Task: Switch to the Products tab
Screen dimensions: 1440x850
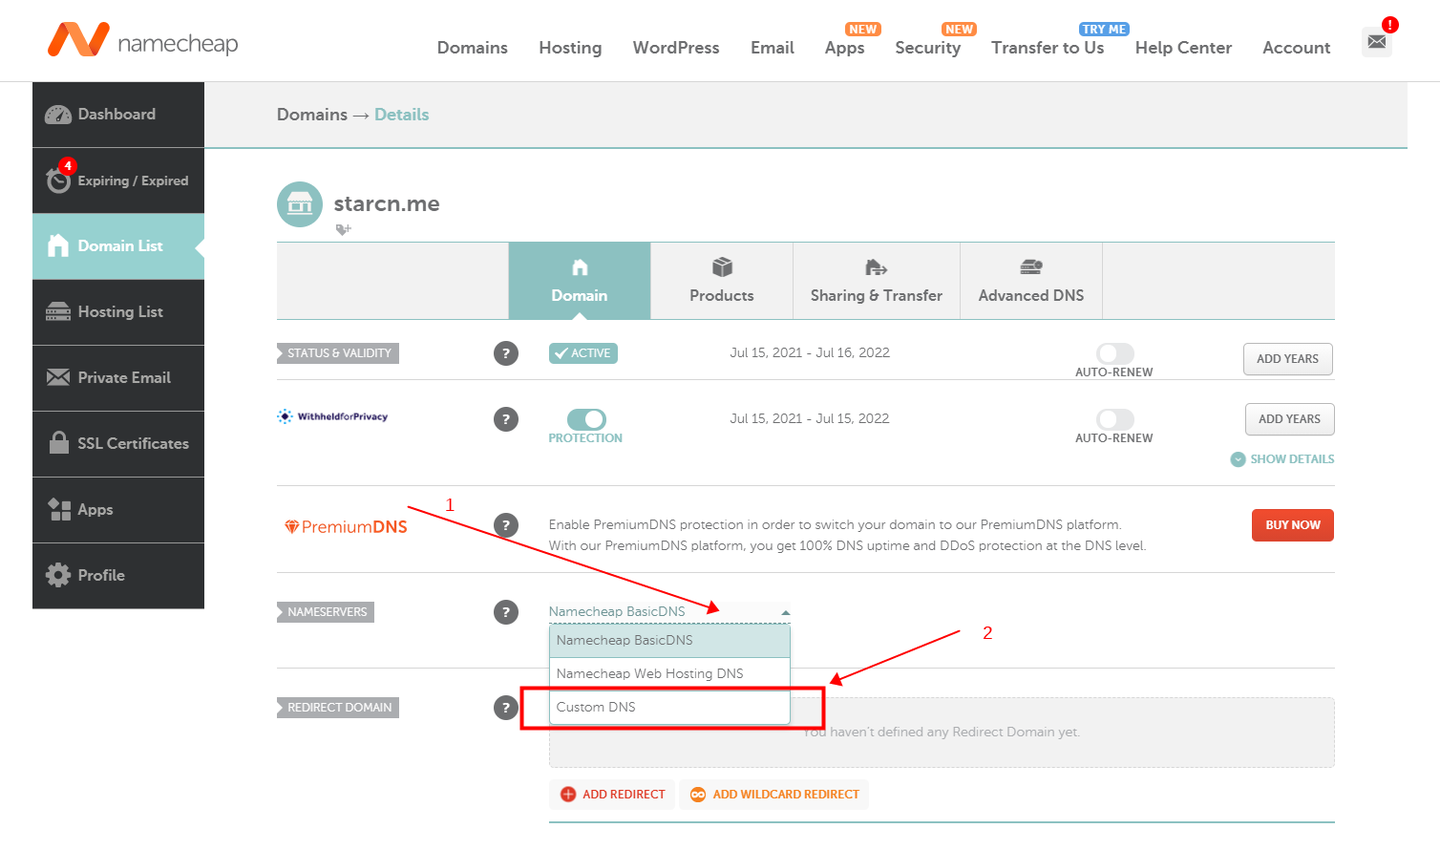Action: (722, 281)
